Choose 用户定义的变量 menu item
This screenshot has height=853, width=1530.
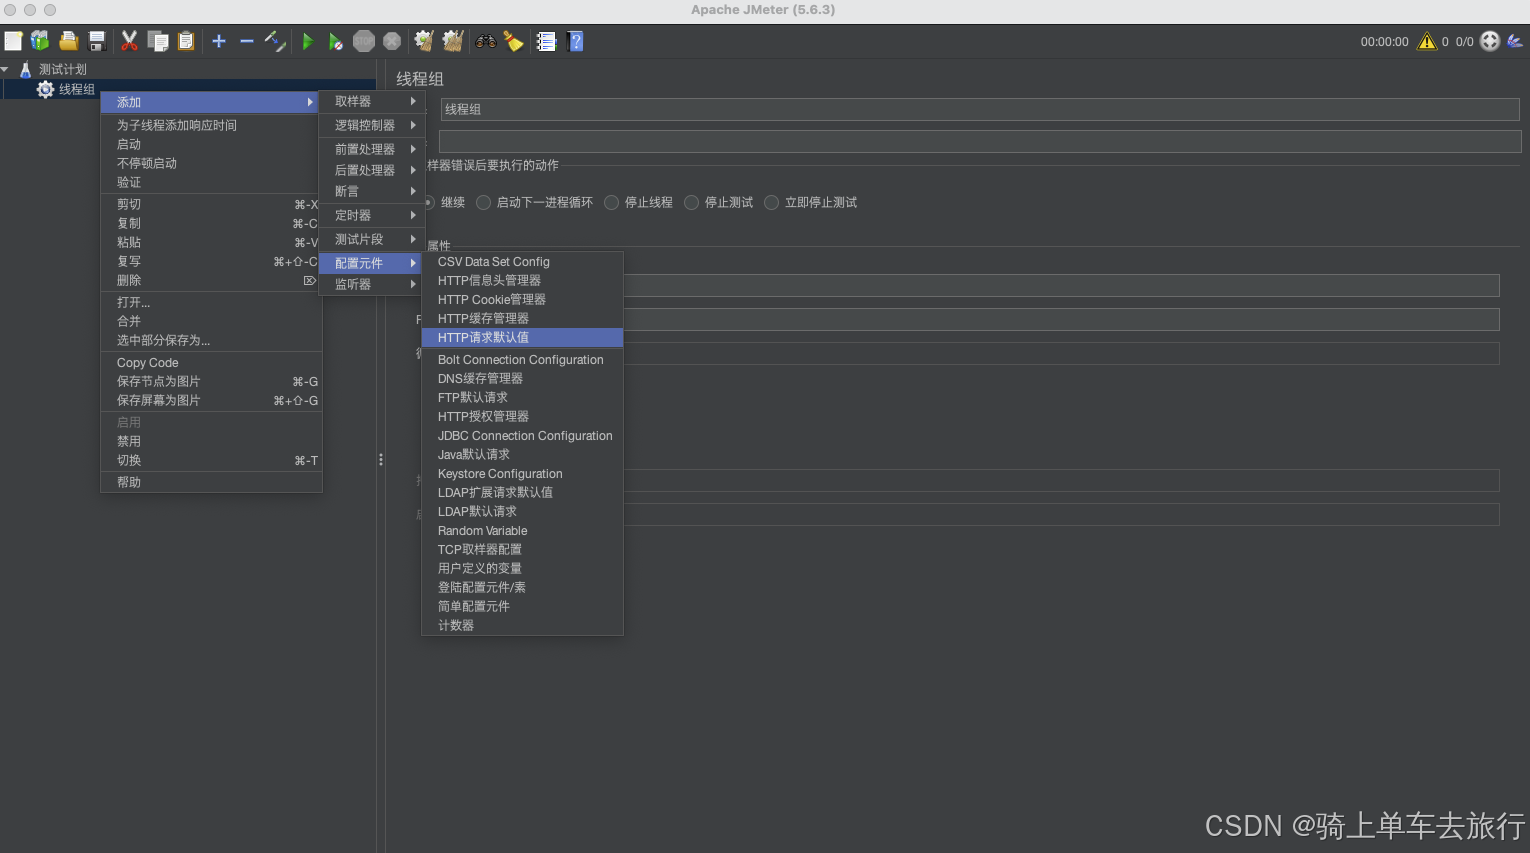click(x=522, y=568)
